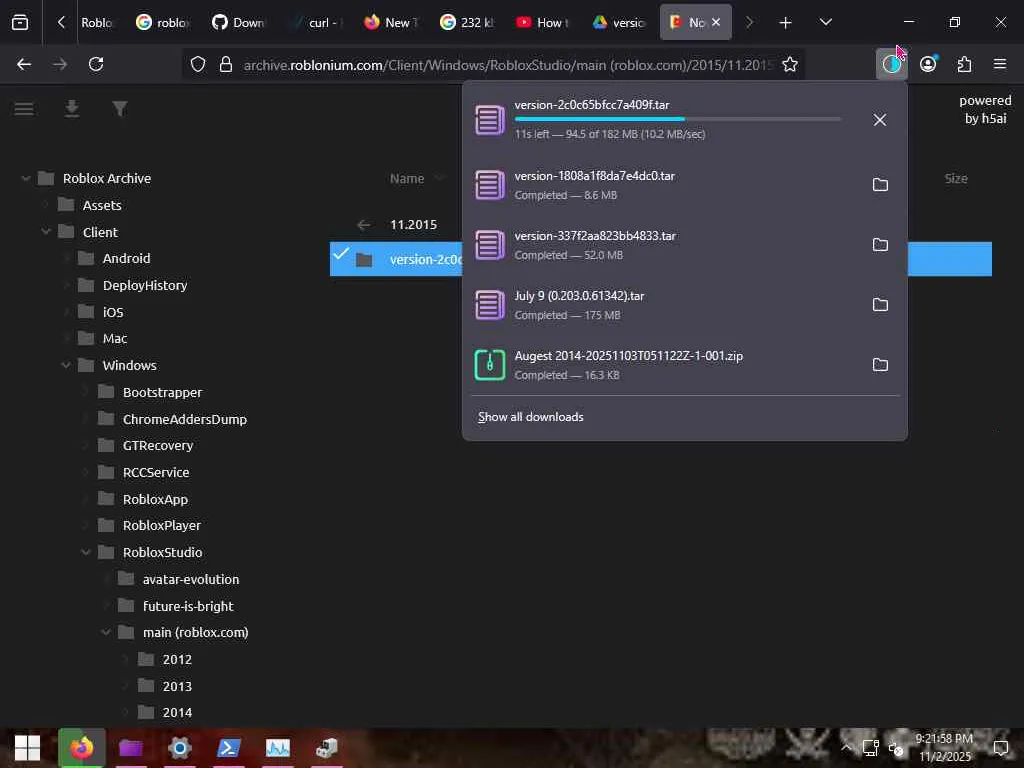The width and height of the screenshot is (1024, 768).
Task: Open the ChromeAddersDump folder
Action: click(172, 419)
